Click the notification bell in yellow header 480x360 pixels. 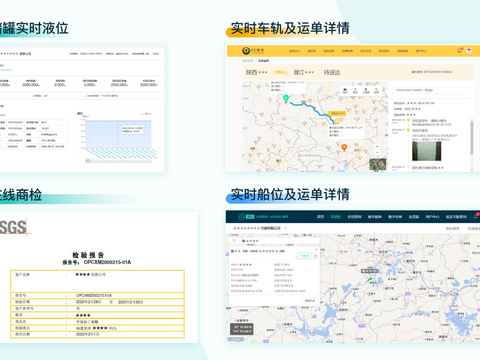pyautogui.click(x=460, y=51)
